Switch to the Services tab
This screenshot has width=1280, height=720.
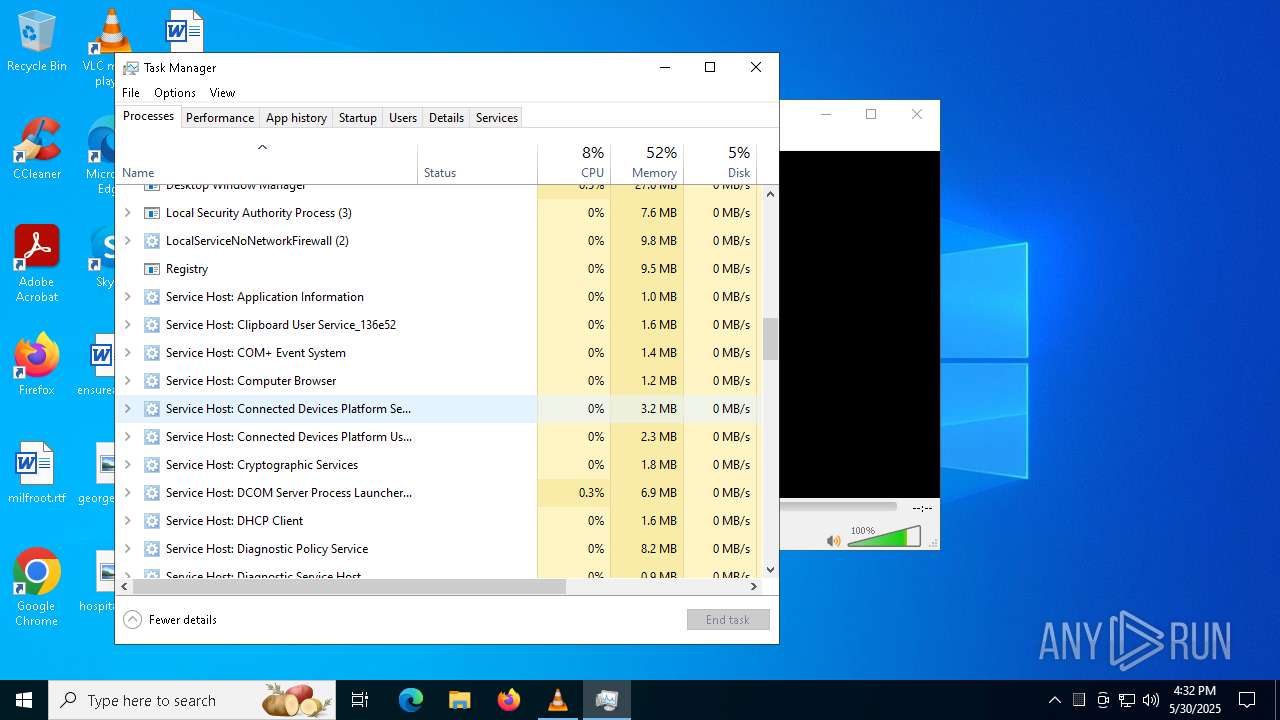(x=497, y=118)
